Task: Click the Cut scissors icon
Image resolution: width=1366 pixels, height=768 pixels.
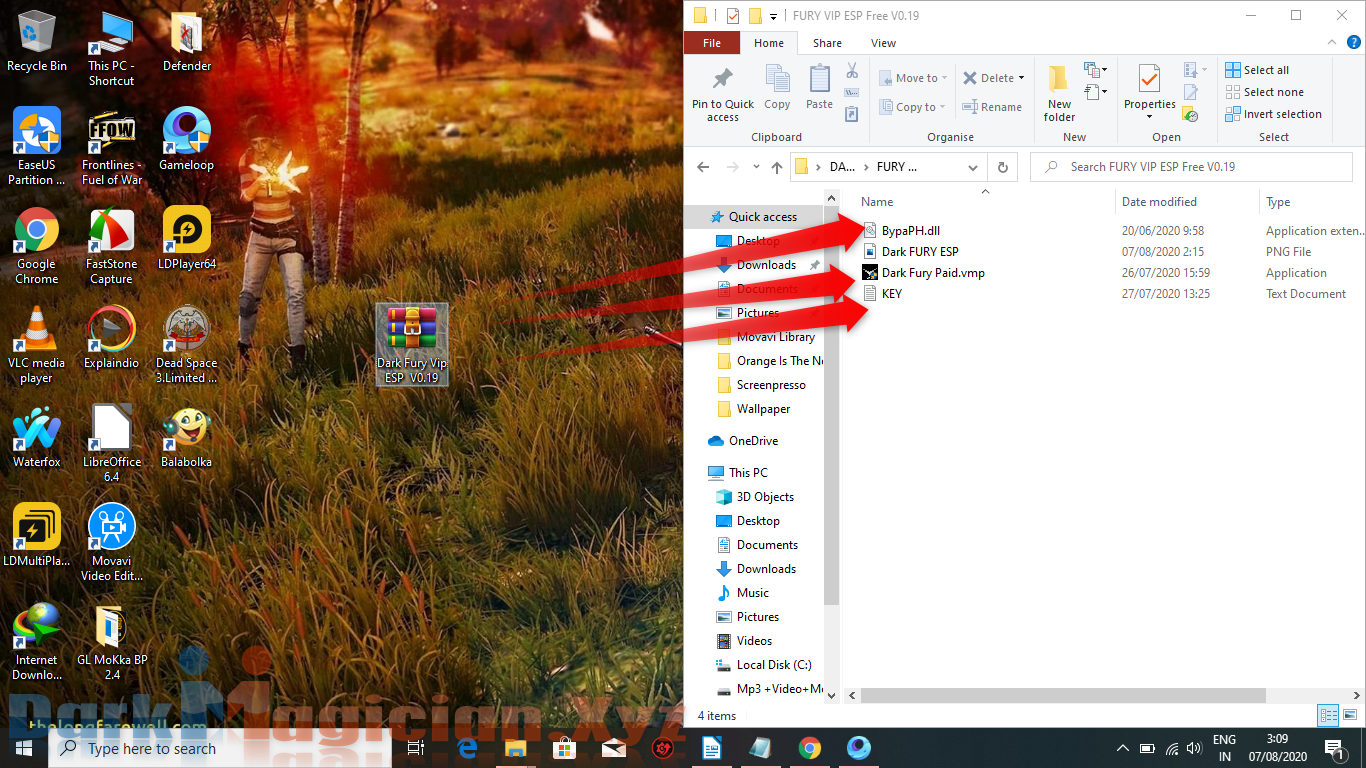Action: (852, 70)
